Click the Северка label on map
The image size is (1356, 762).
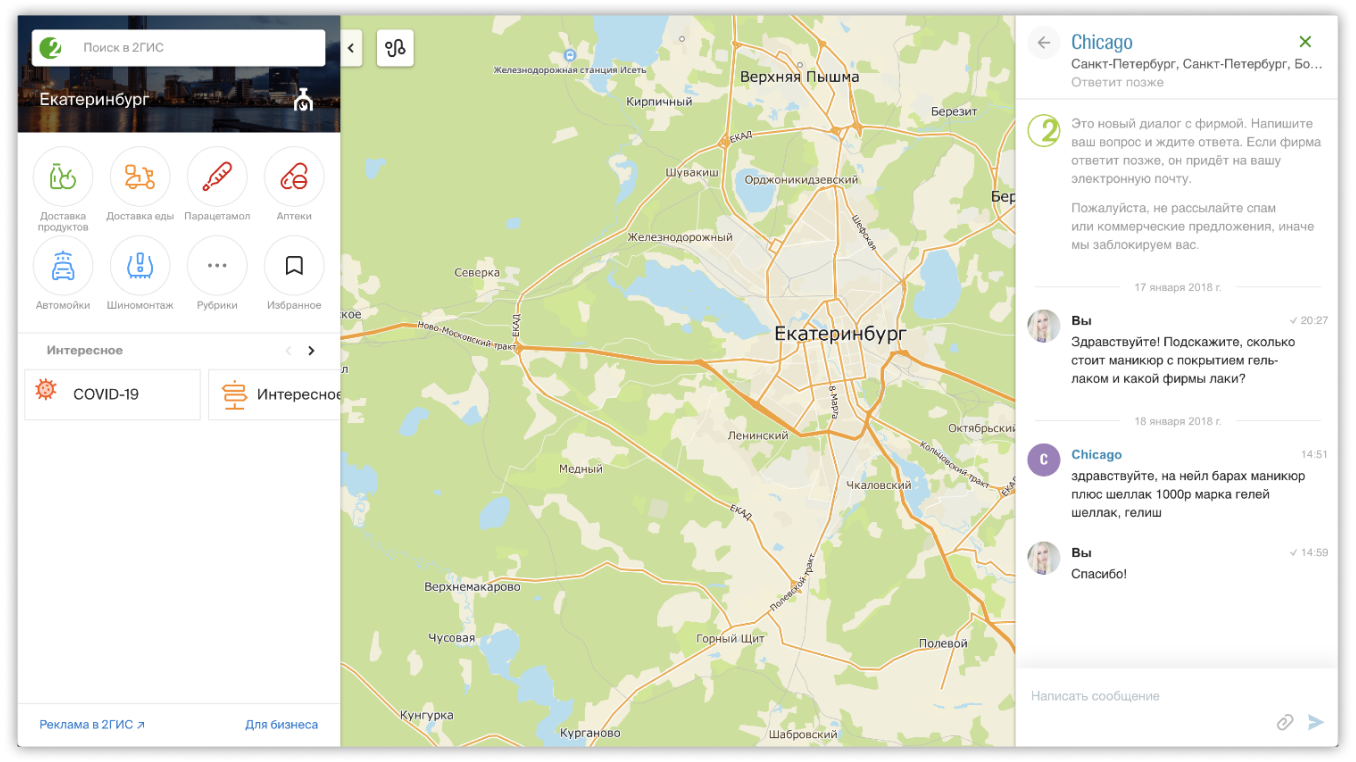tap(477, 273)
